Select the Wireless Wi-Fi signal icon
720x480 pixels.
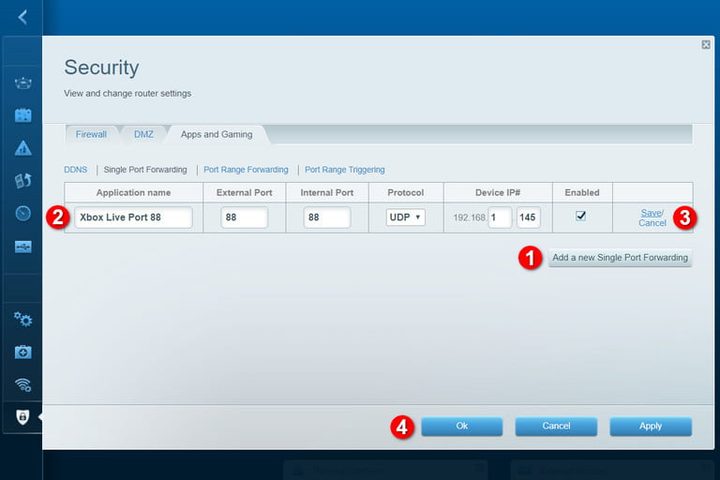tap(22, 384)
